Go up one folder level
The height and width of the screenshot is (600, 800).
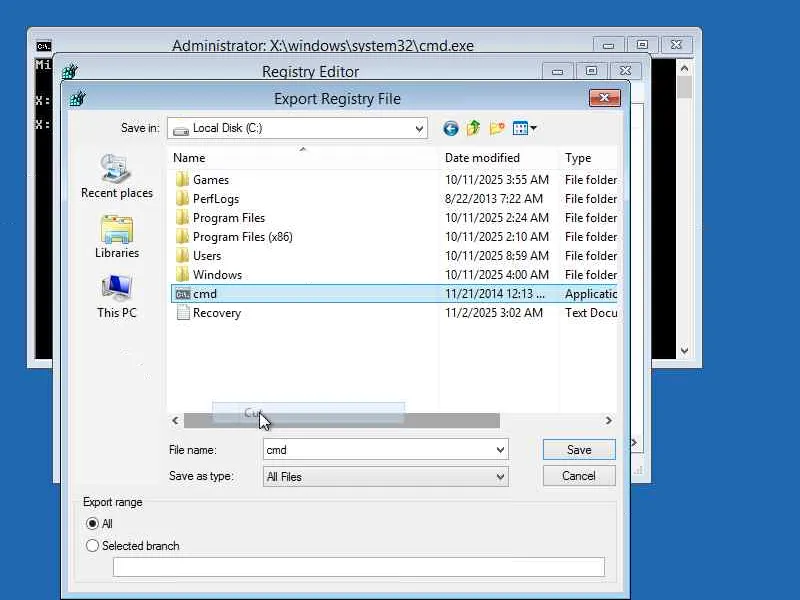[x=473, y=128]
